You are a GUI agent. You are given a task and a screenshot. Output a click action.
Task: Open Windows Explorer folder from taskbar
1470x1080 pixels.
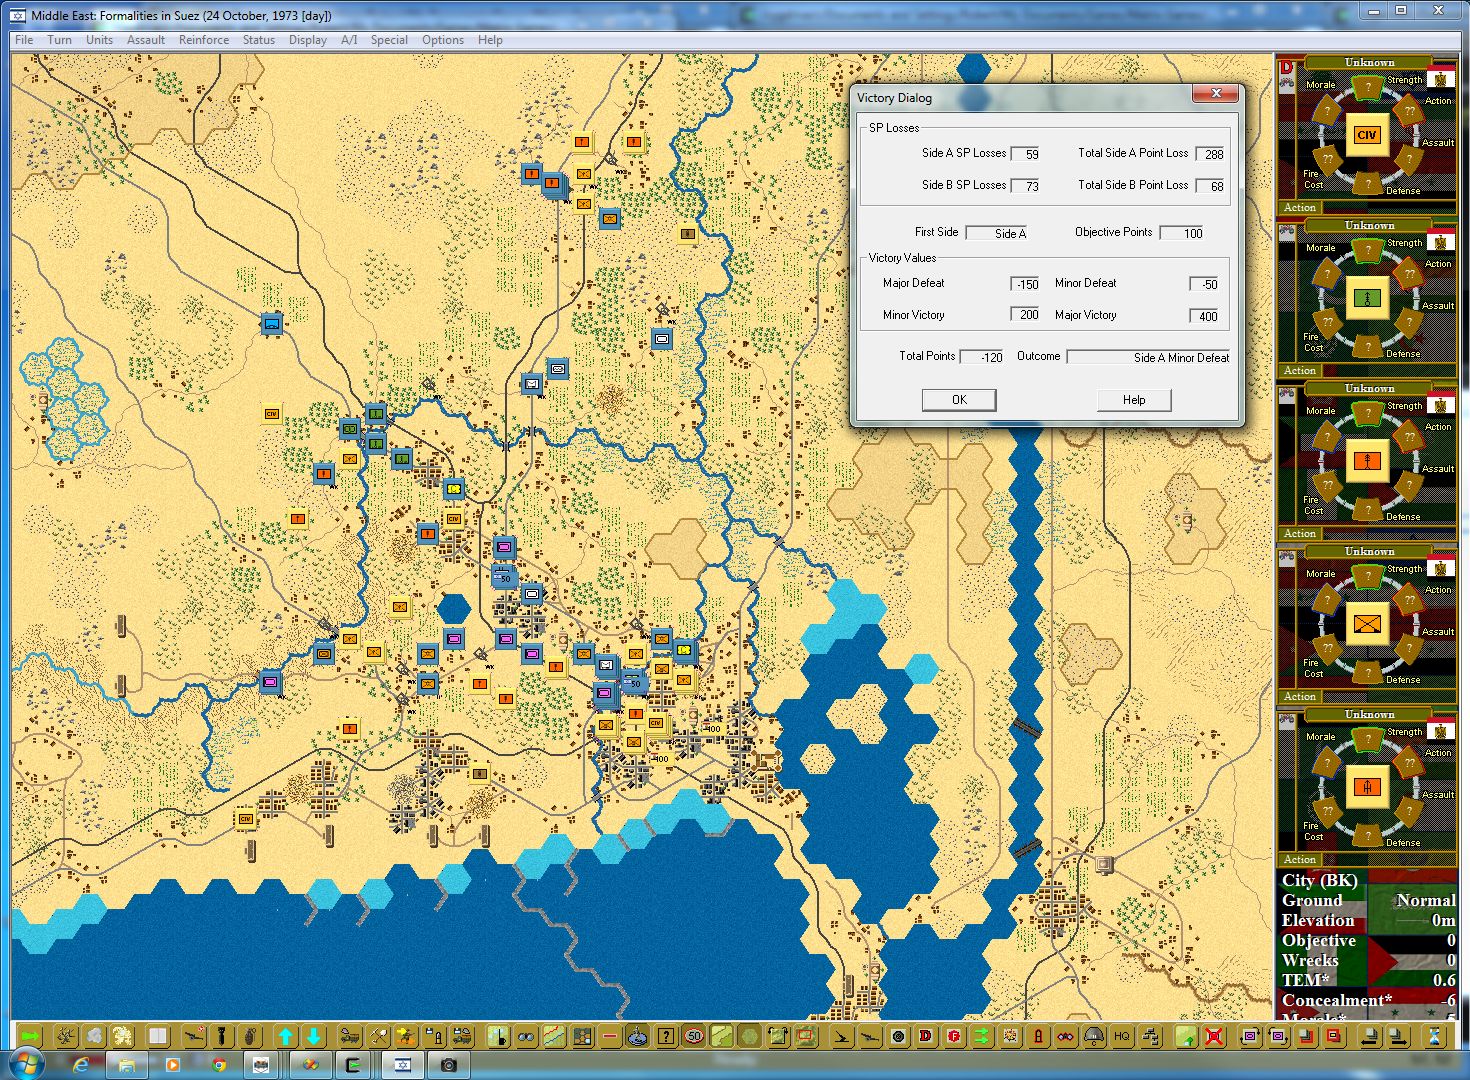coord(127,1065)
